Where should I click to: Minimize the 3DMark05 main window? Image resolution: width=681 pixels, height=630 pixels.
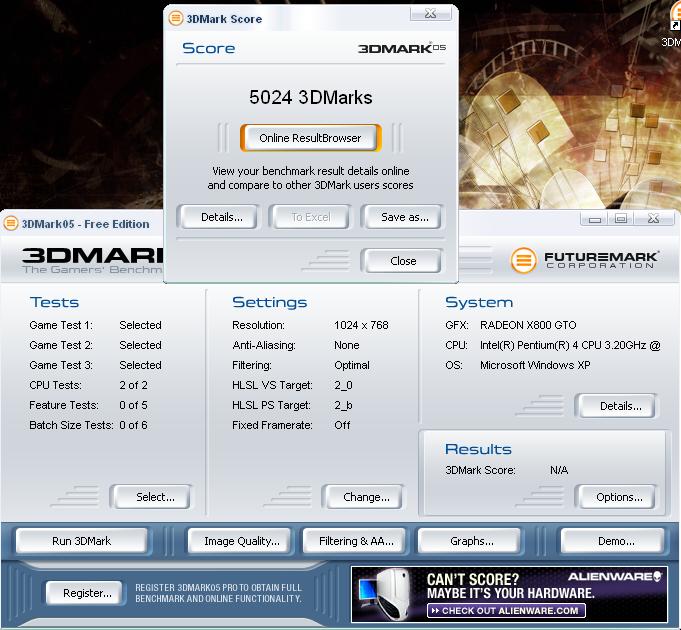coord(595,219)
